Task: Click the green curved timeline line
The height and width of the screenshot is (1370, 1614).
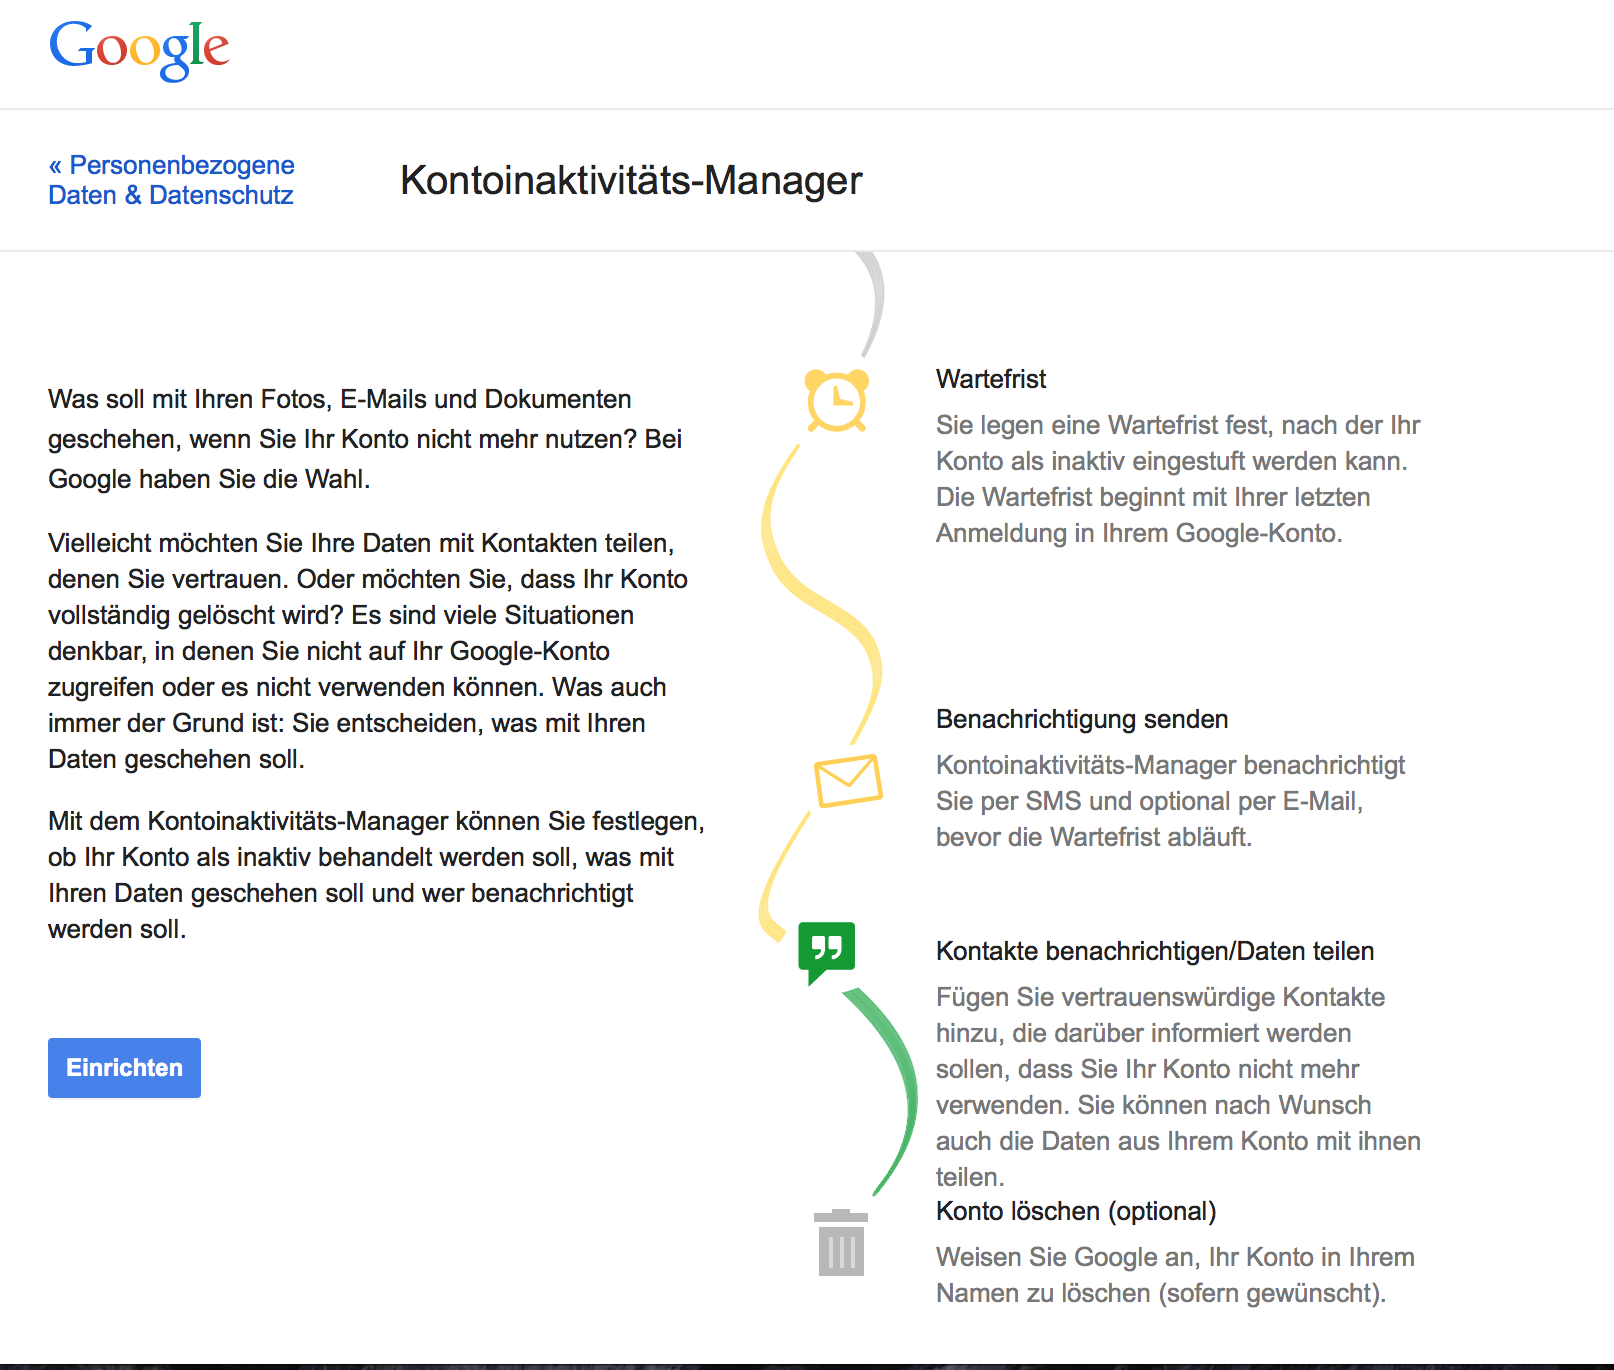Action: pyautogui.click(x=900, y=1090)
